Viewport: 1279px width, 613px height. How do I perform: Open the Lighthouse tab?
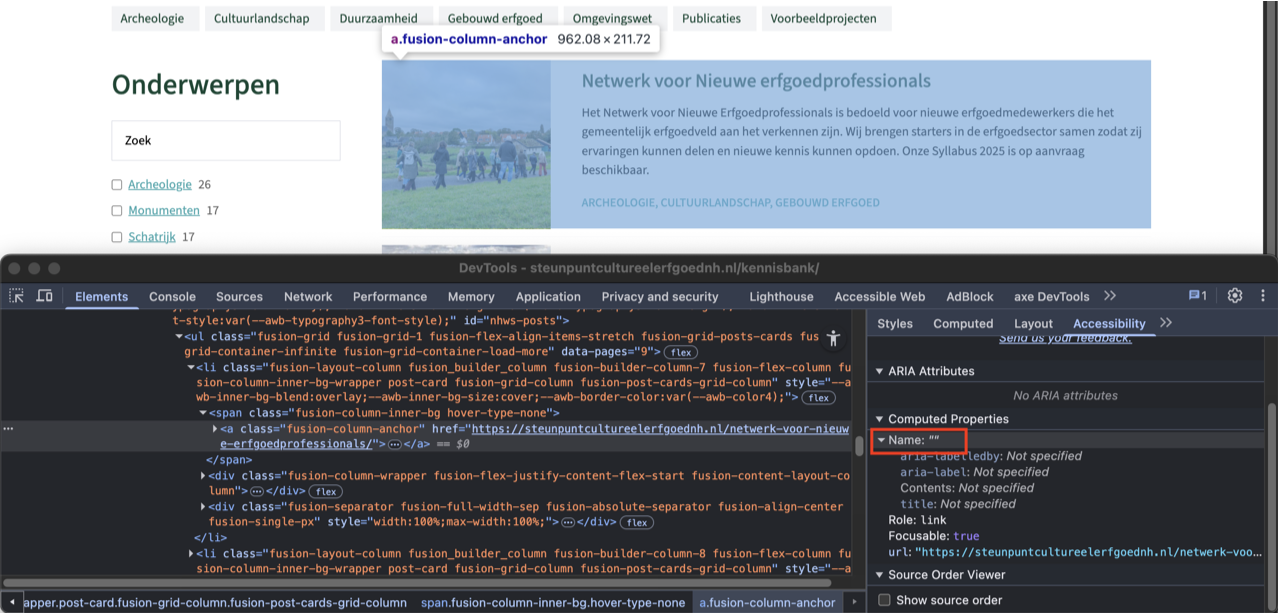[781, 297]
